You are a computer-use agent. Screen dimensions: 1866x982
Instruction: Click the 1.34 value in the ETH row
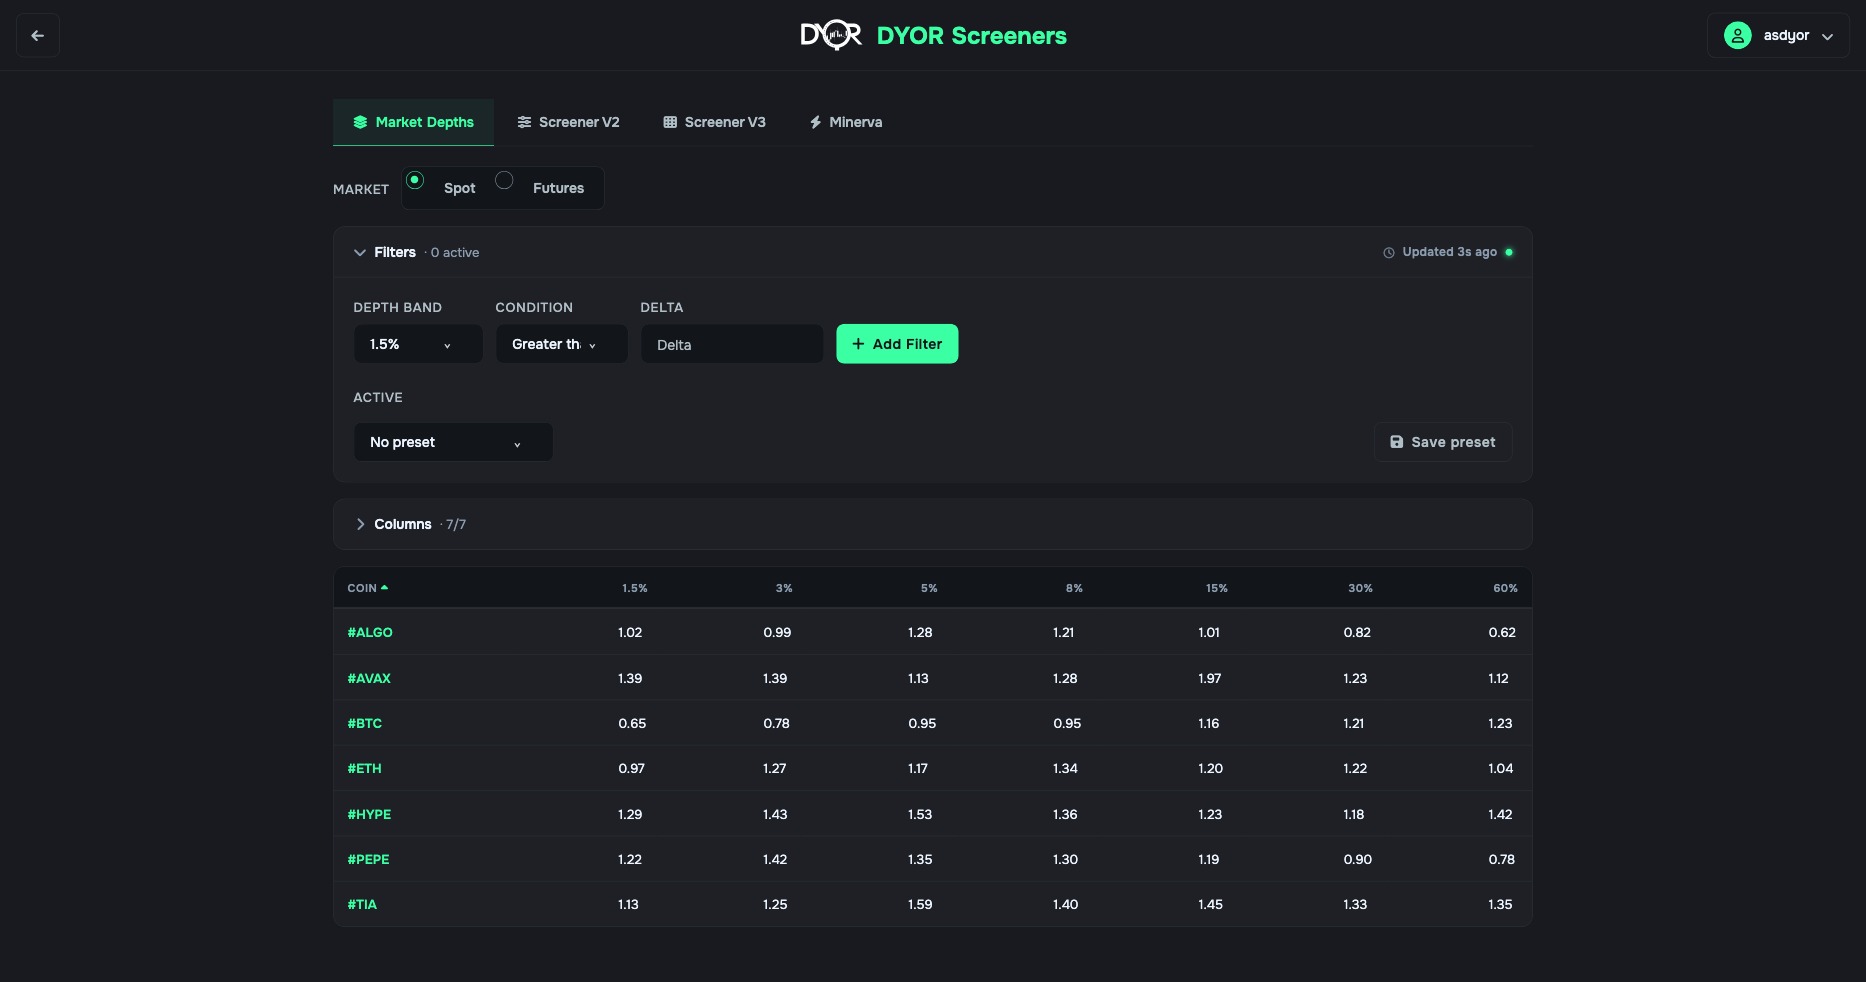pyautogui.click(x=1065, y=768)
